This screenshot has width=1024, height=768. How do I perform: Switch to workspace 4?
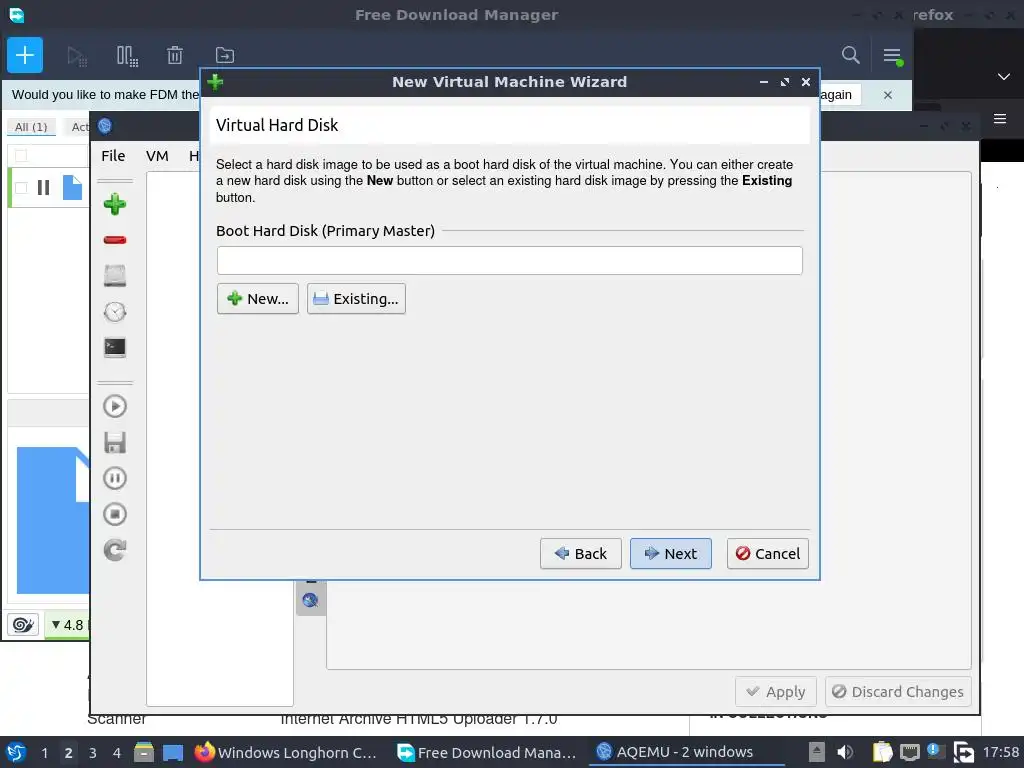117,752
